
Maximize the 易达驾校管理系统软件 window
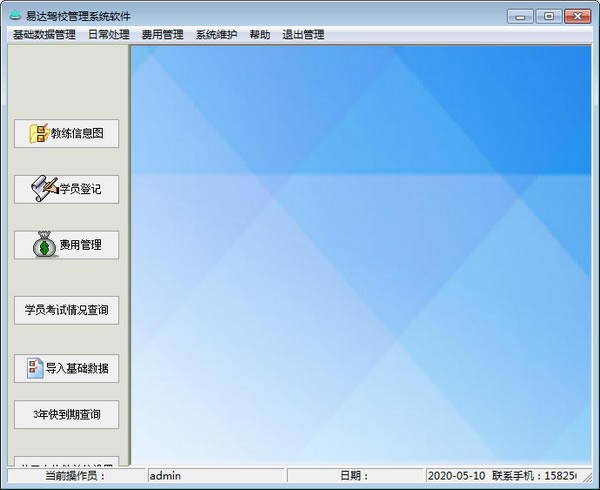tap(548, 16)
